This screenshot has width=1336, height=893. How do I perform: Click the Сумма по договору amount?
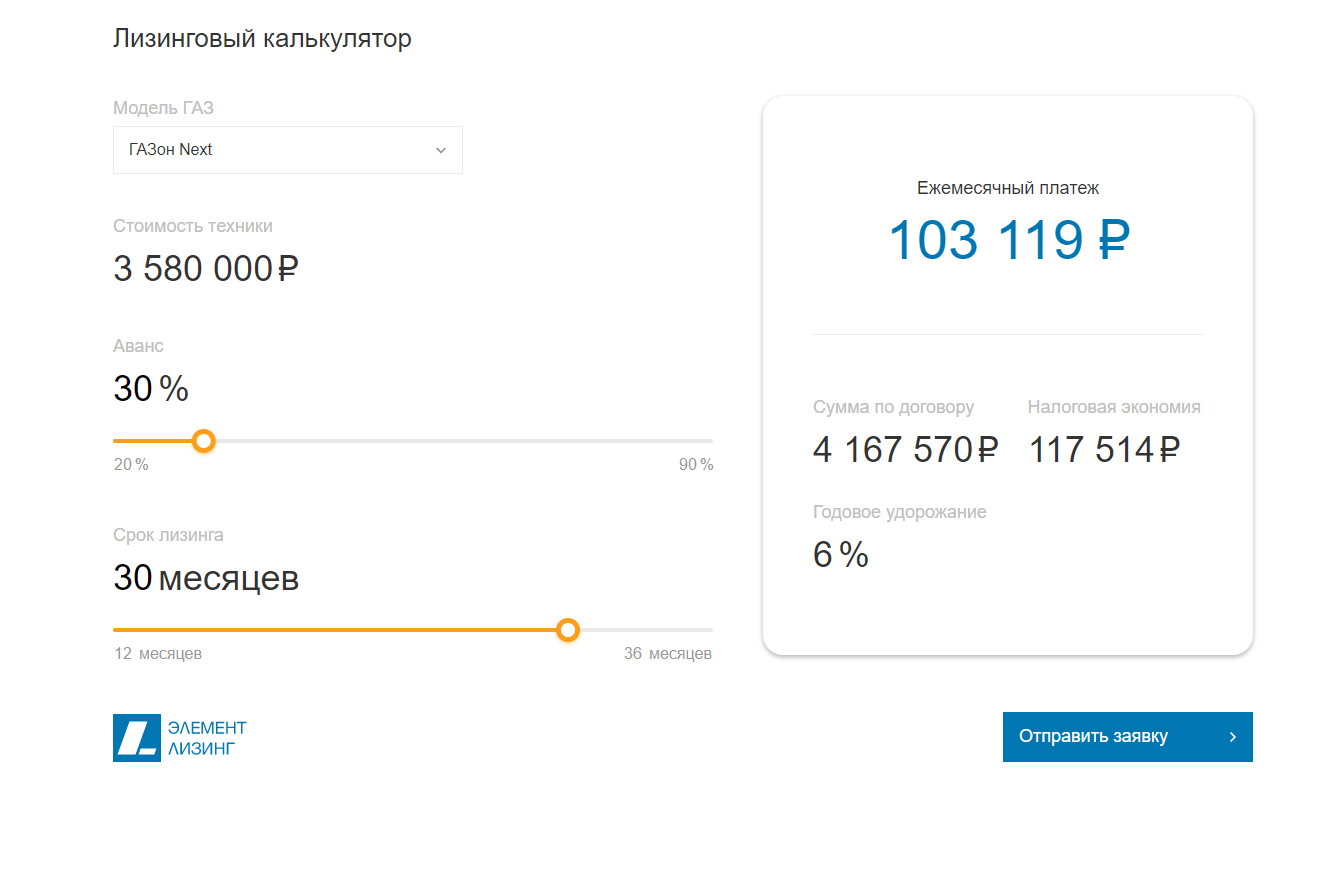[x=906, y=450]
